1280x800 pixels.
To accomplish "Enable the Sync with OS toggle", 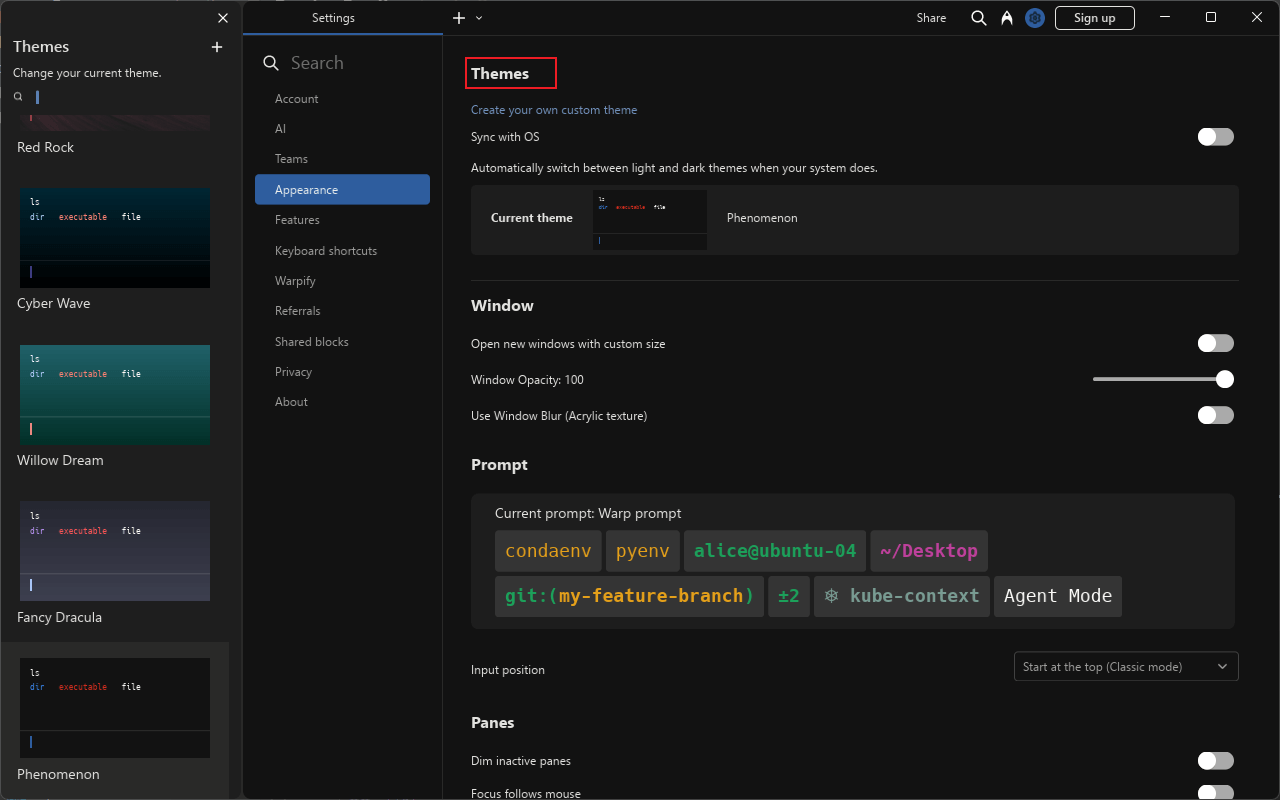I will (1215, 137).
